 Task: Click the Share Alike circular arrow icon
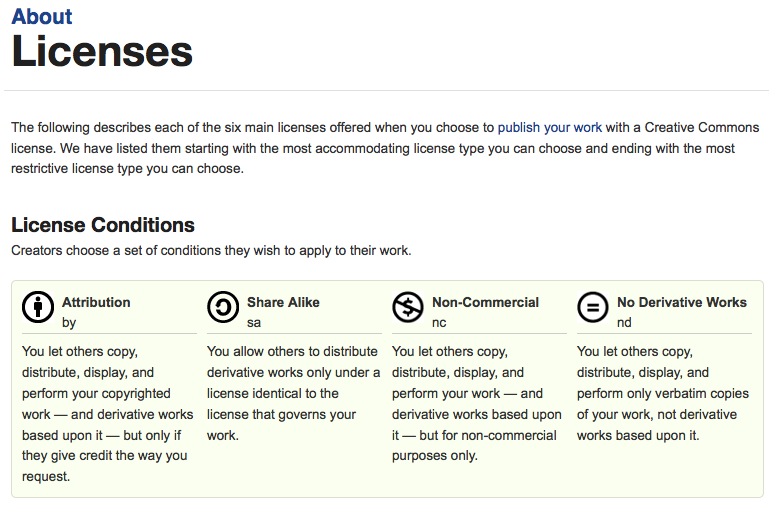pos(223,309)
